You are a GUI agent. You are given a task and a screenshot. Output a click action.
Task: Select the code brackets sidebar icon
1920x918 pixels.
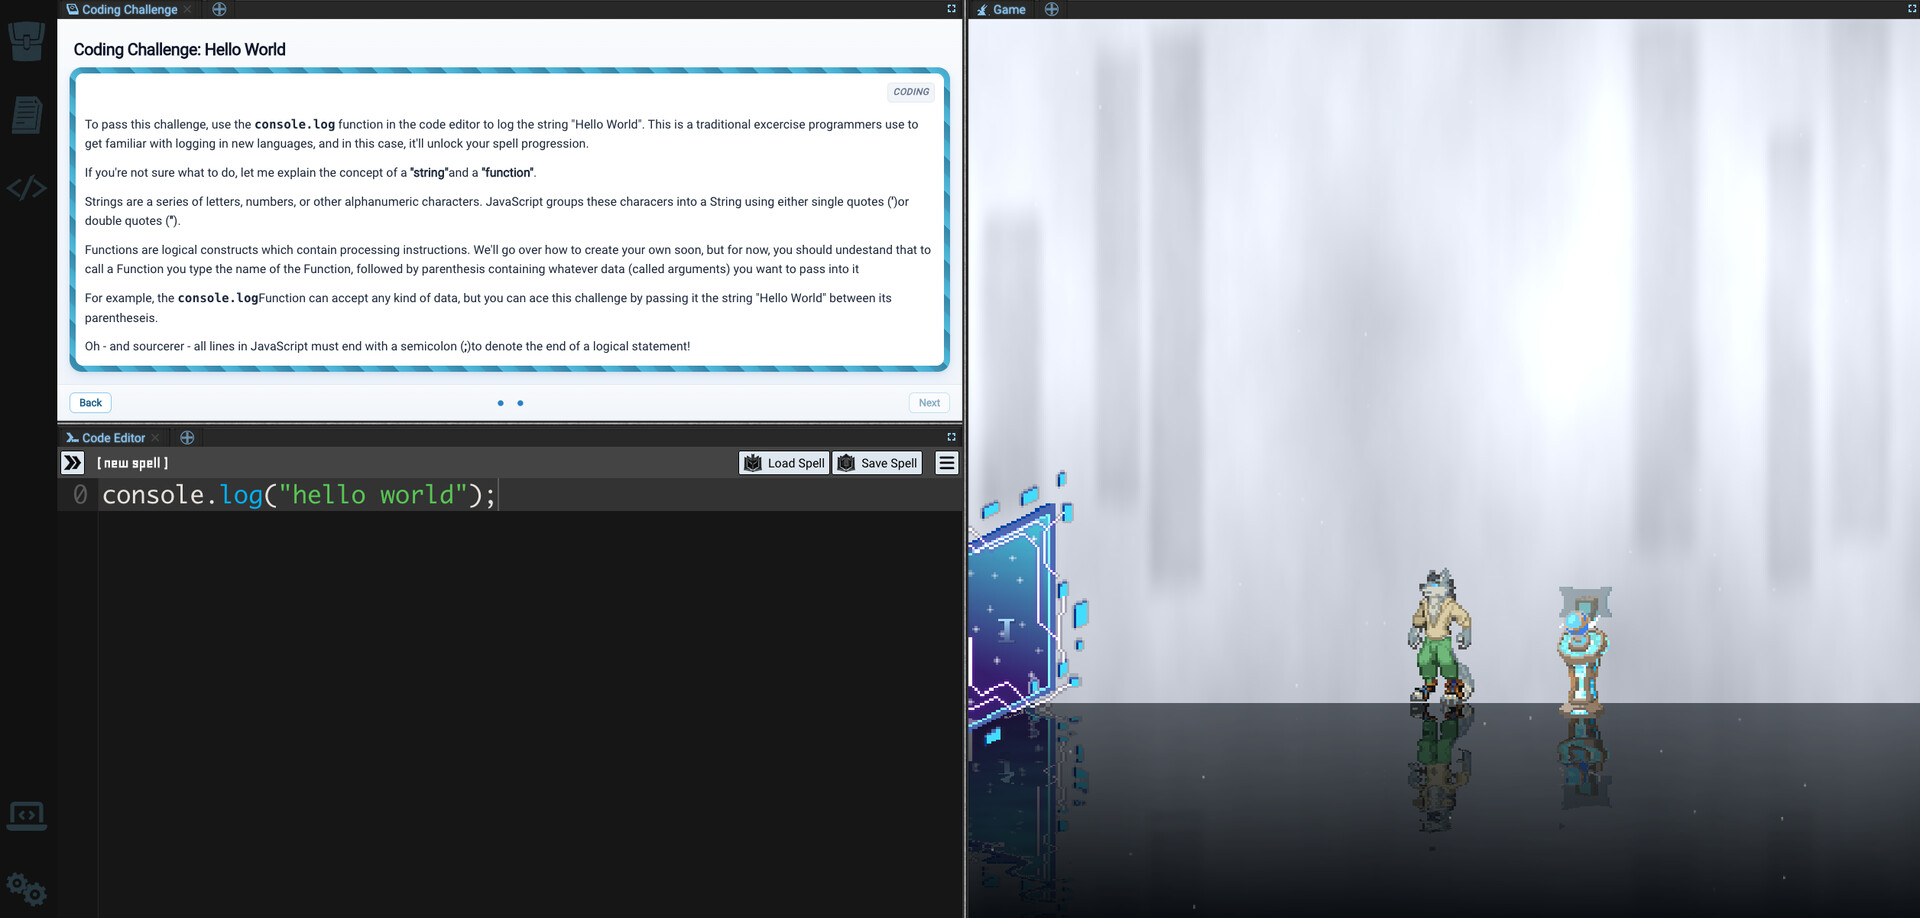tap(27, 188)
